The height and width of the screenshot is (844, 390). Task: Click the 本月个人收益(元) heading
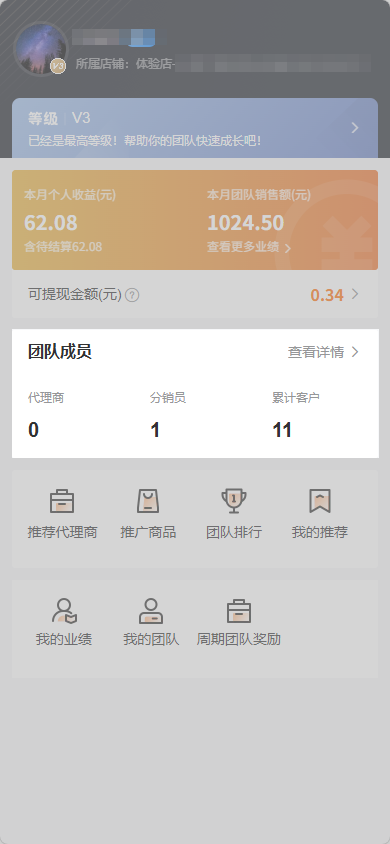pos(70,195)
